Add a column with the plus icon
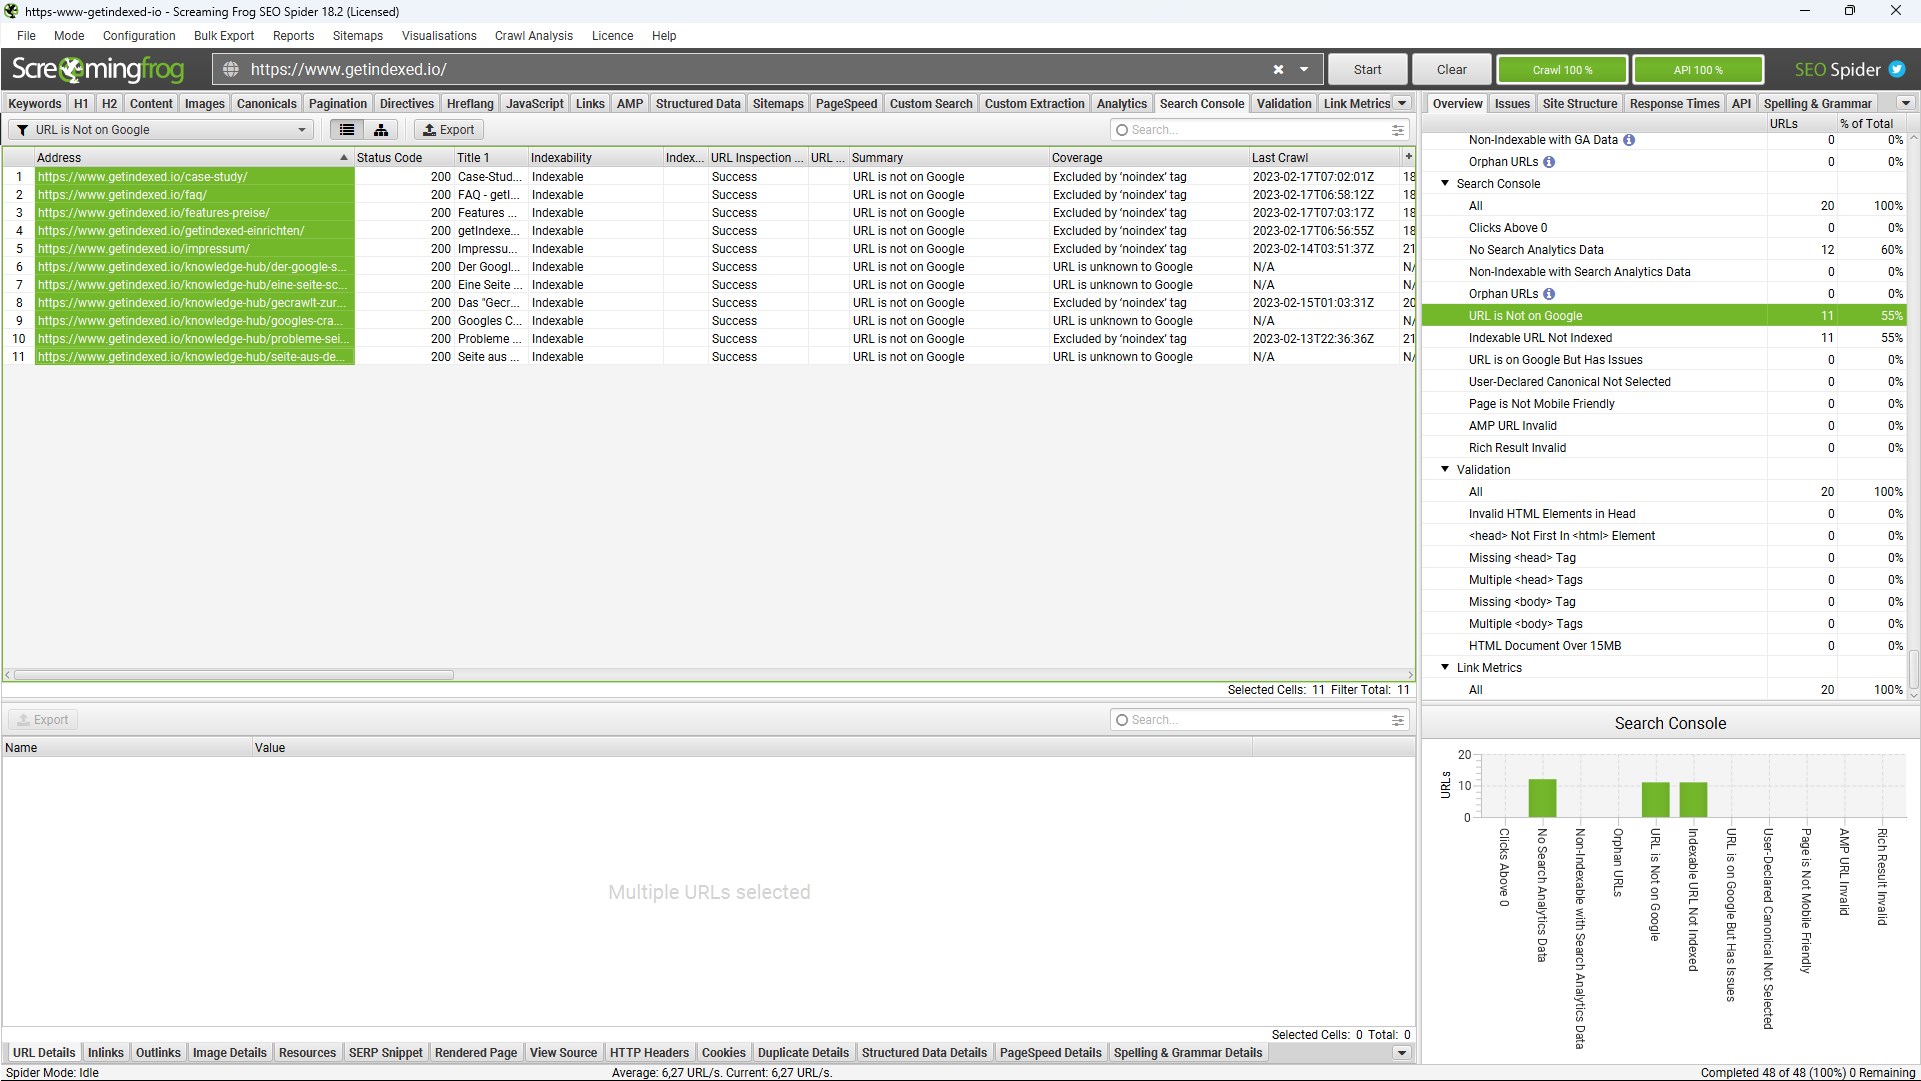This screenshot has width=1921, height=1081. pos(1408,157)
